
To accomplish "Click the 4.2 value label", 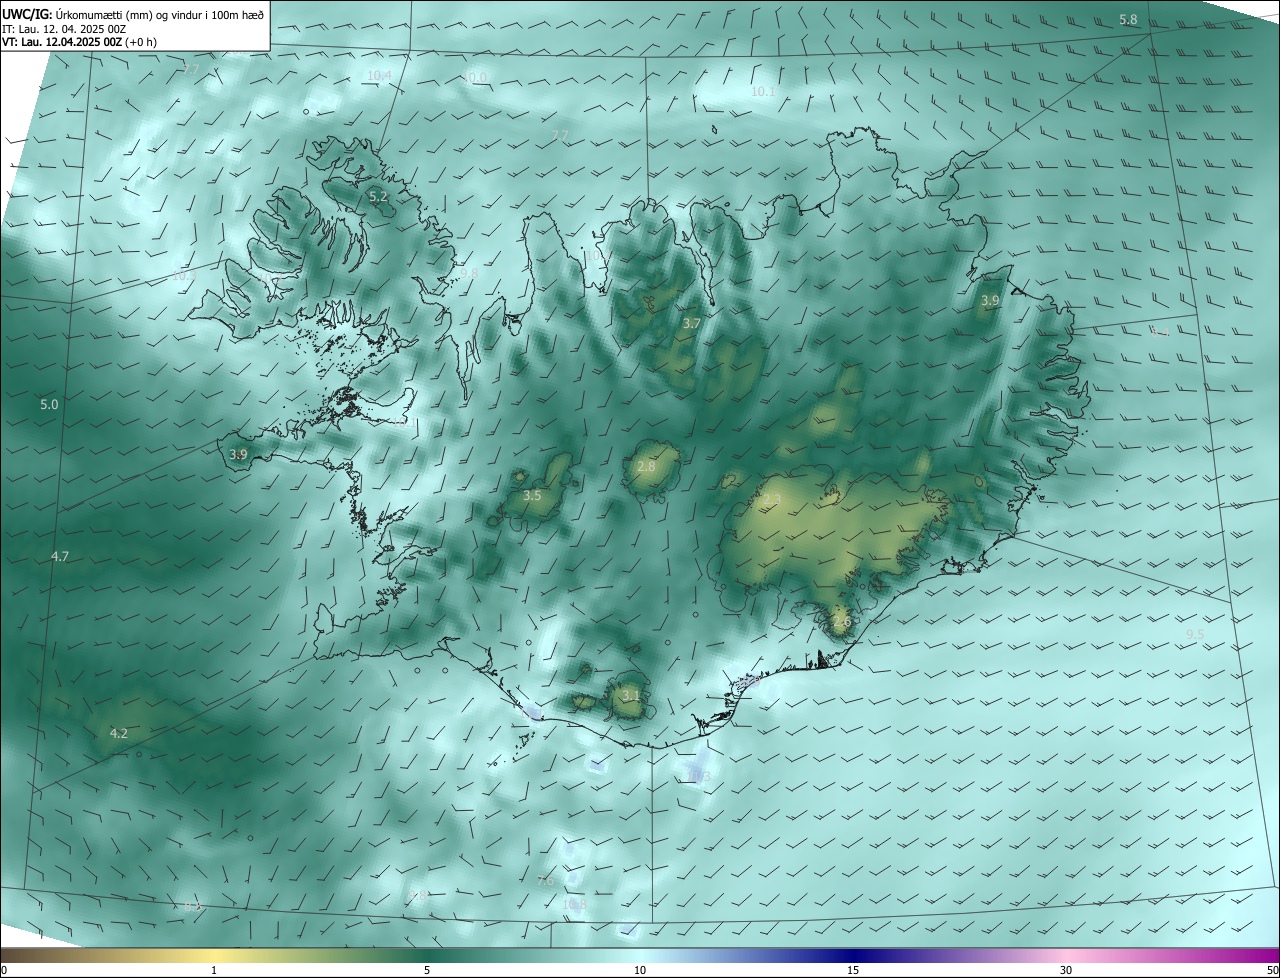I will (x=118, y=733).
